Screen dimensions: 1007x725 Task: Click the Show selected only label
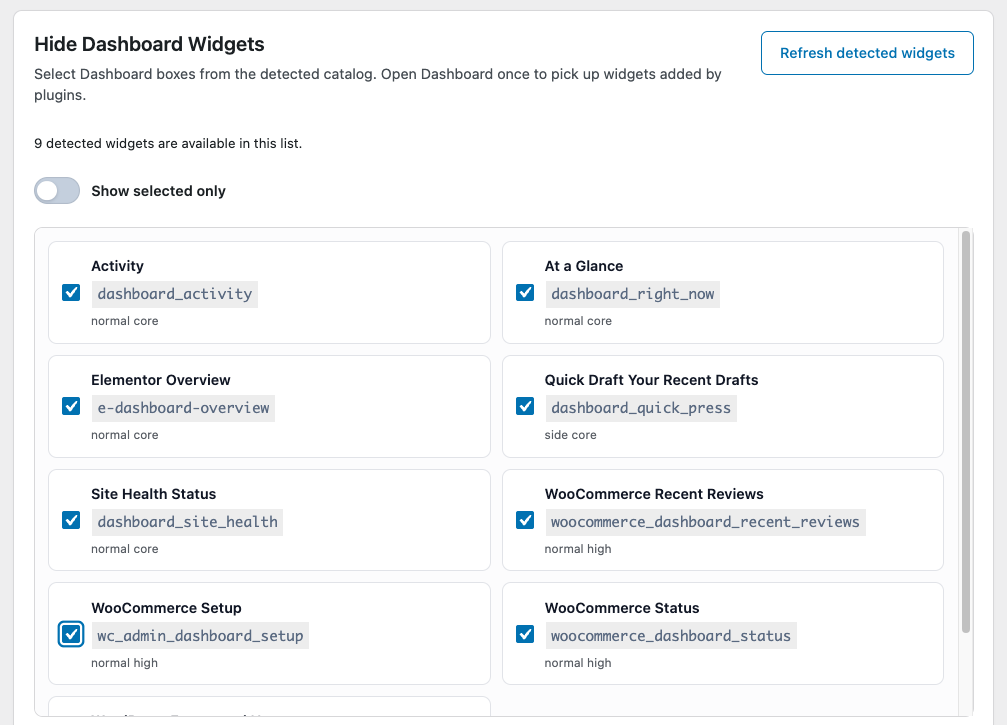click(x=159, y=191)
